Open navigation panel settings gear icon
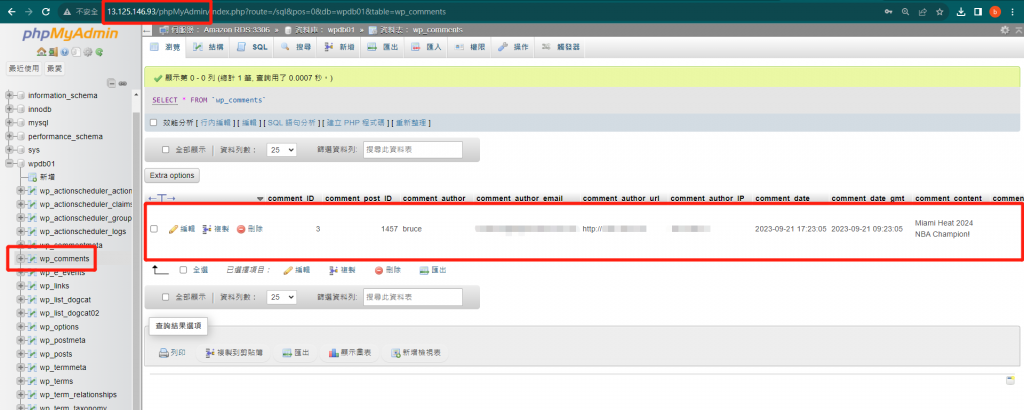 (88, 52)
